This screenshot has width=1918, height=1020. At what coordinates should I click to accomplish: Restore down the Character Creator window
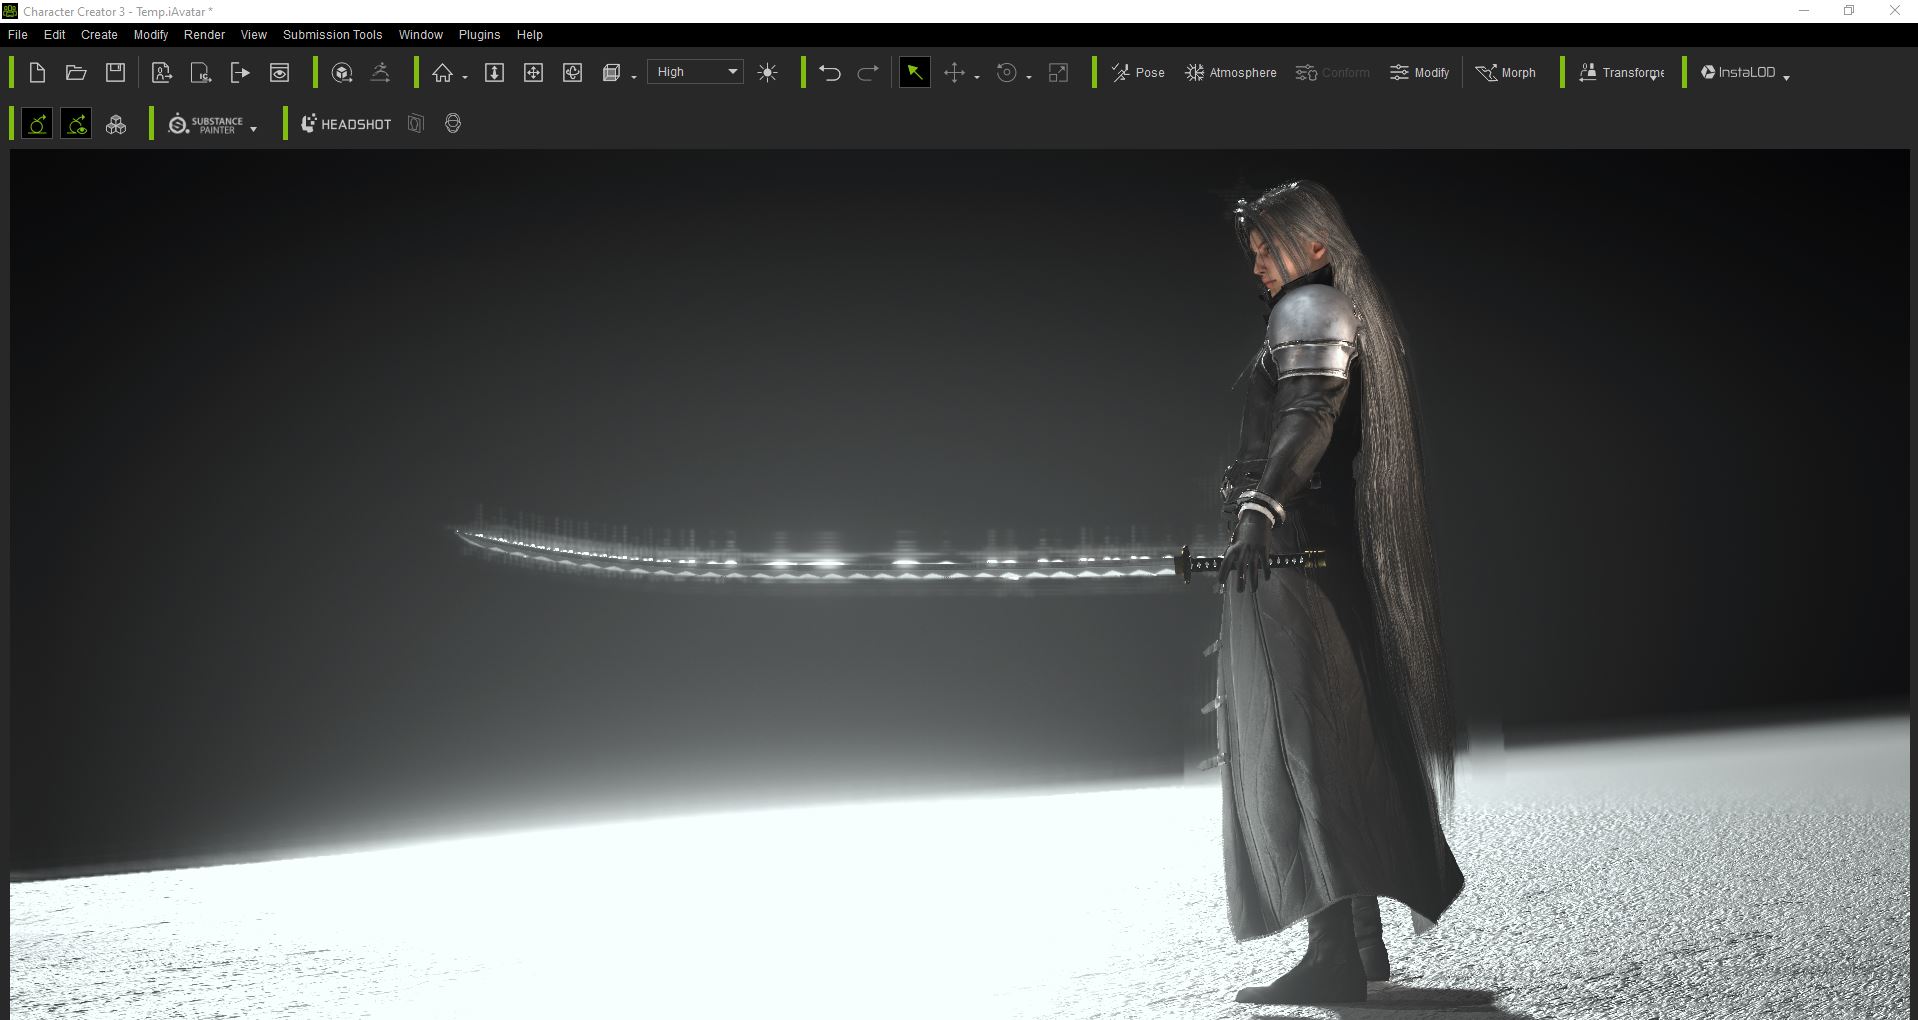pyautogui.click(x=1849, y=11)
